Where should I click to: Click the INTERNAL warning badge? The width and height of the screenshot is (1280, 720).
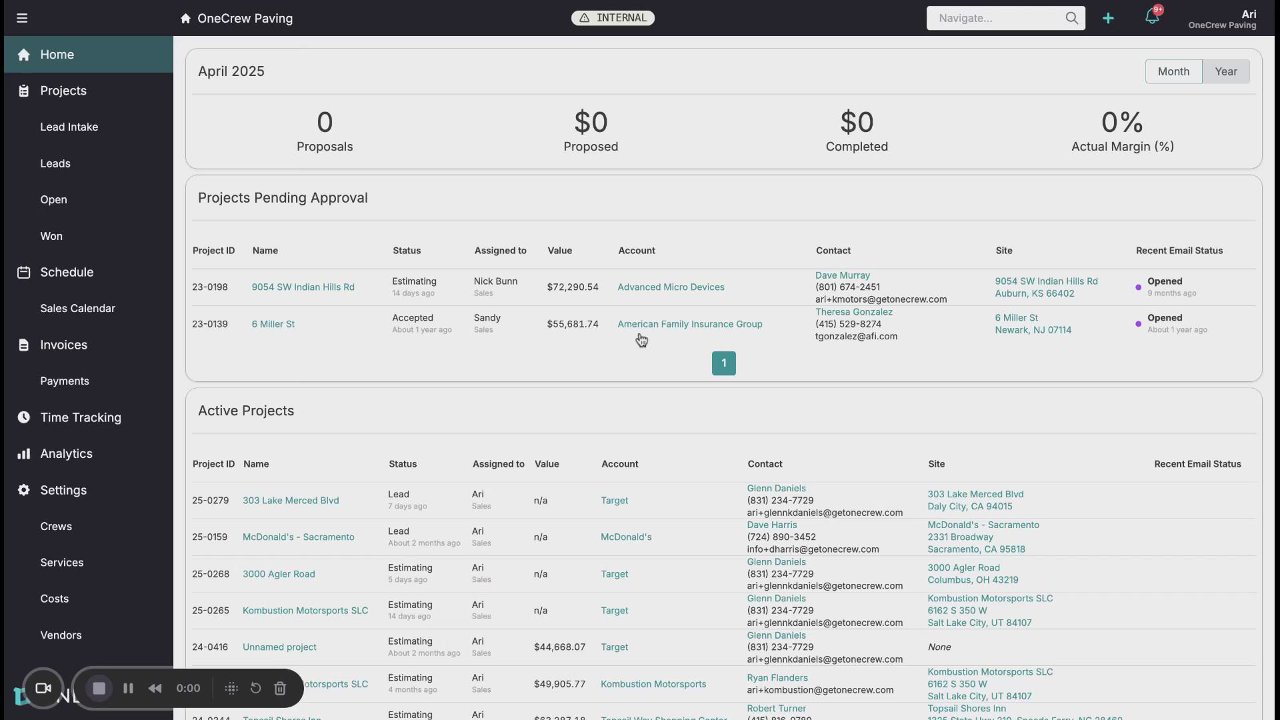coord(613,18)
